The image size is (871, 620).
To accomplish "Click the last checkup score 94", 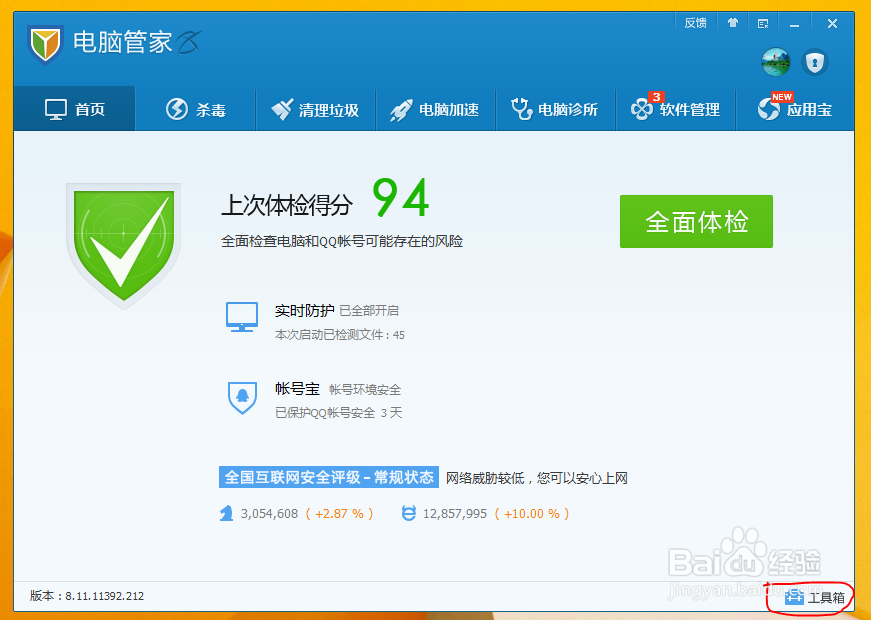I will (401, 197).
